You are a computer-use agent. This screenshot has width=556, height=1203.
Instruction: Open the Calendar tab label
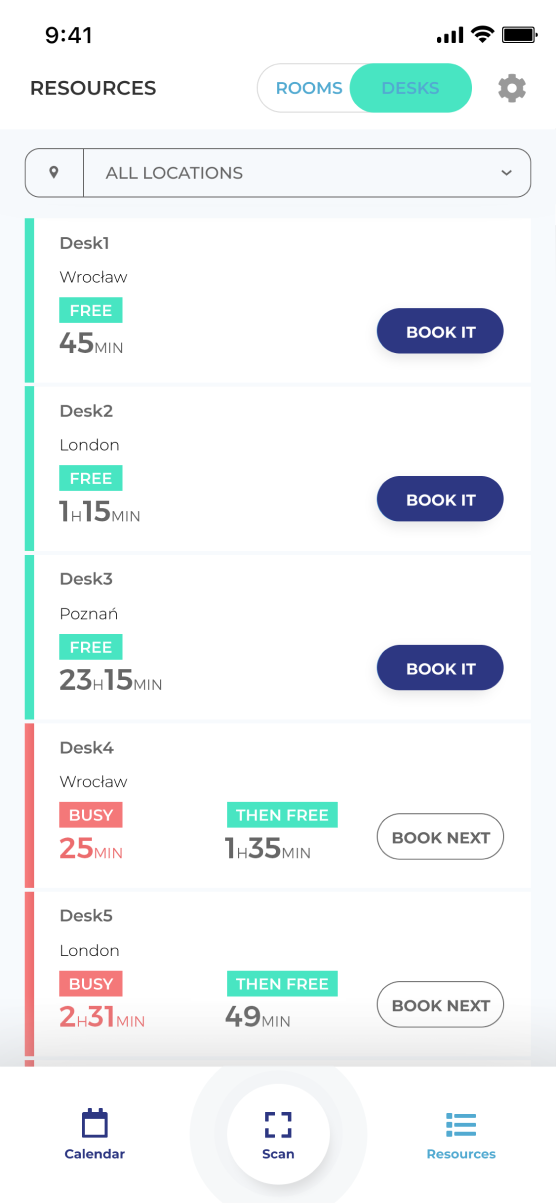(x=95, y=1154)
